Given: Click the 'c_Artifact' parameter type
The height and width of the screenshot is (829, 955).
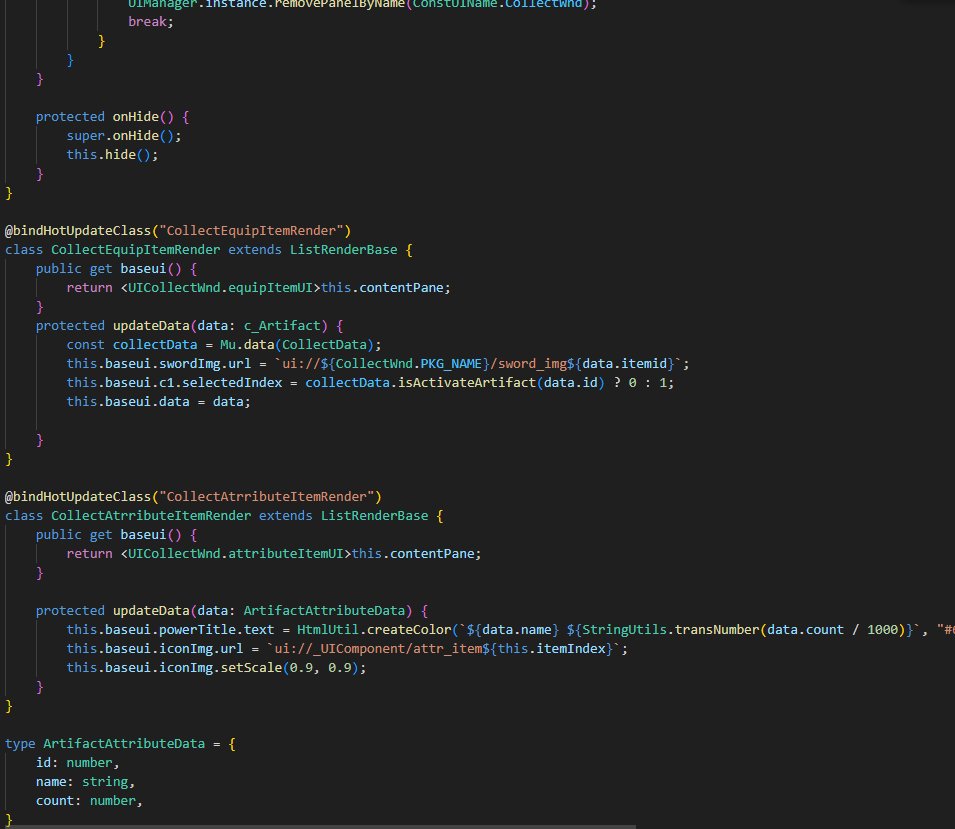Looking at the screenshot, I should pos(282,325).
